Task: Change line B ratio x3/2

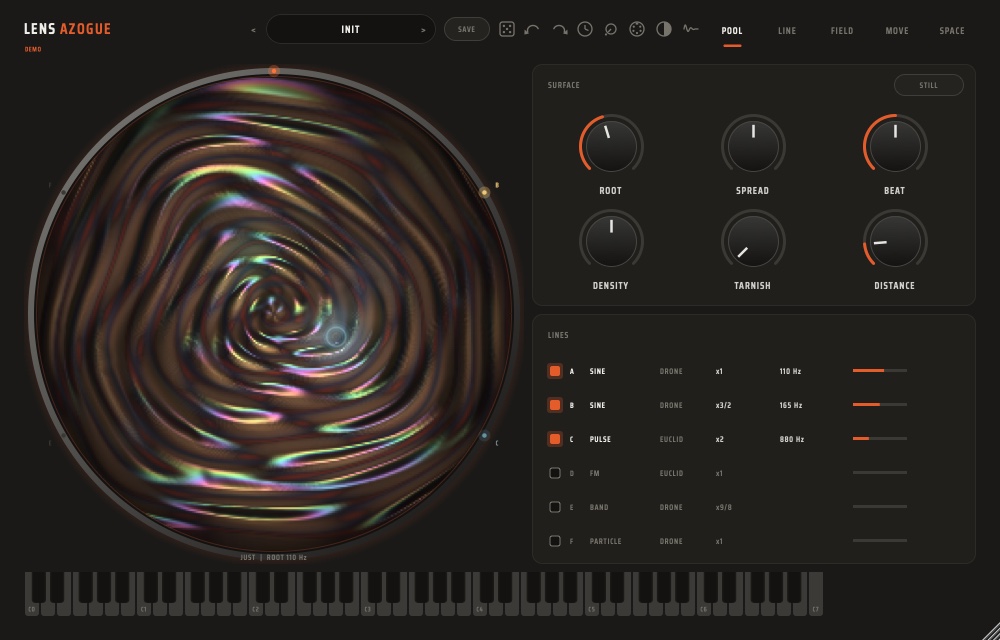Action: coord(723,405)
